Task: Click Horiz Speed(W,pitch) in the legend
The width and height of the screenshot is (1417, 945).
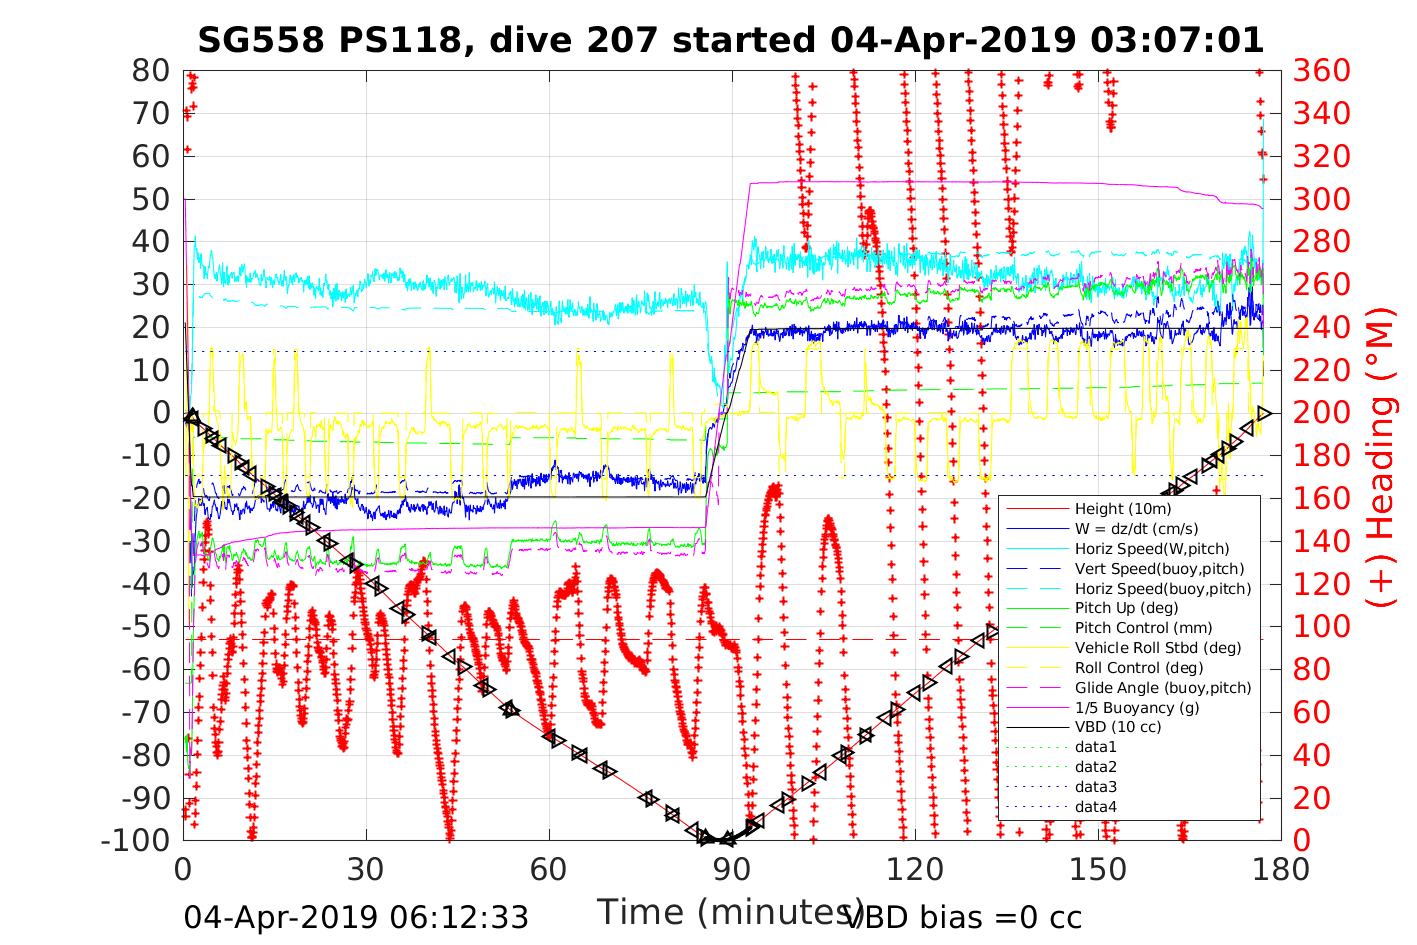Action: pos(1152,549)
